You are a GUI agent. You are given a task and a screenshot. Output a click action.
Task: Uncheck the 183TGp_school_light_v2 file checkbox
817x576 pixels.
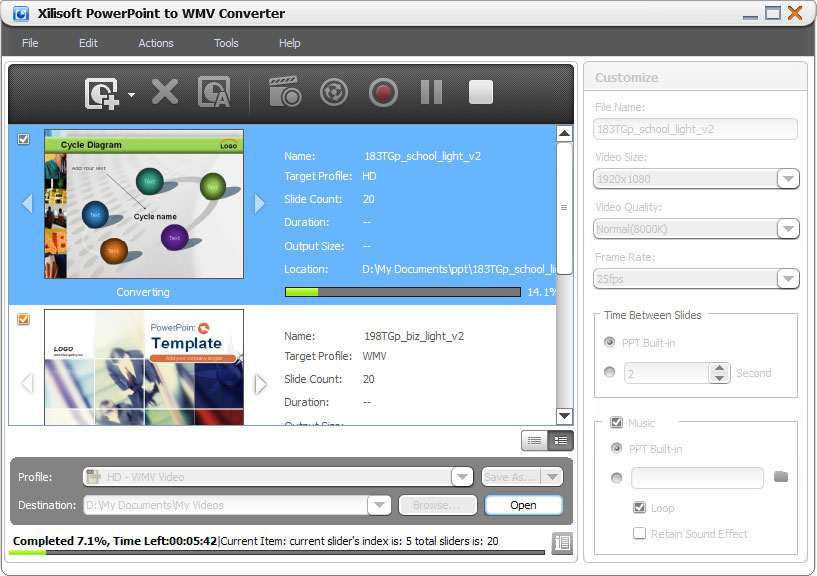click(x=24, y=139)
